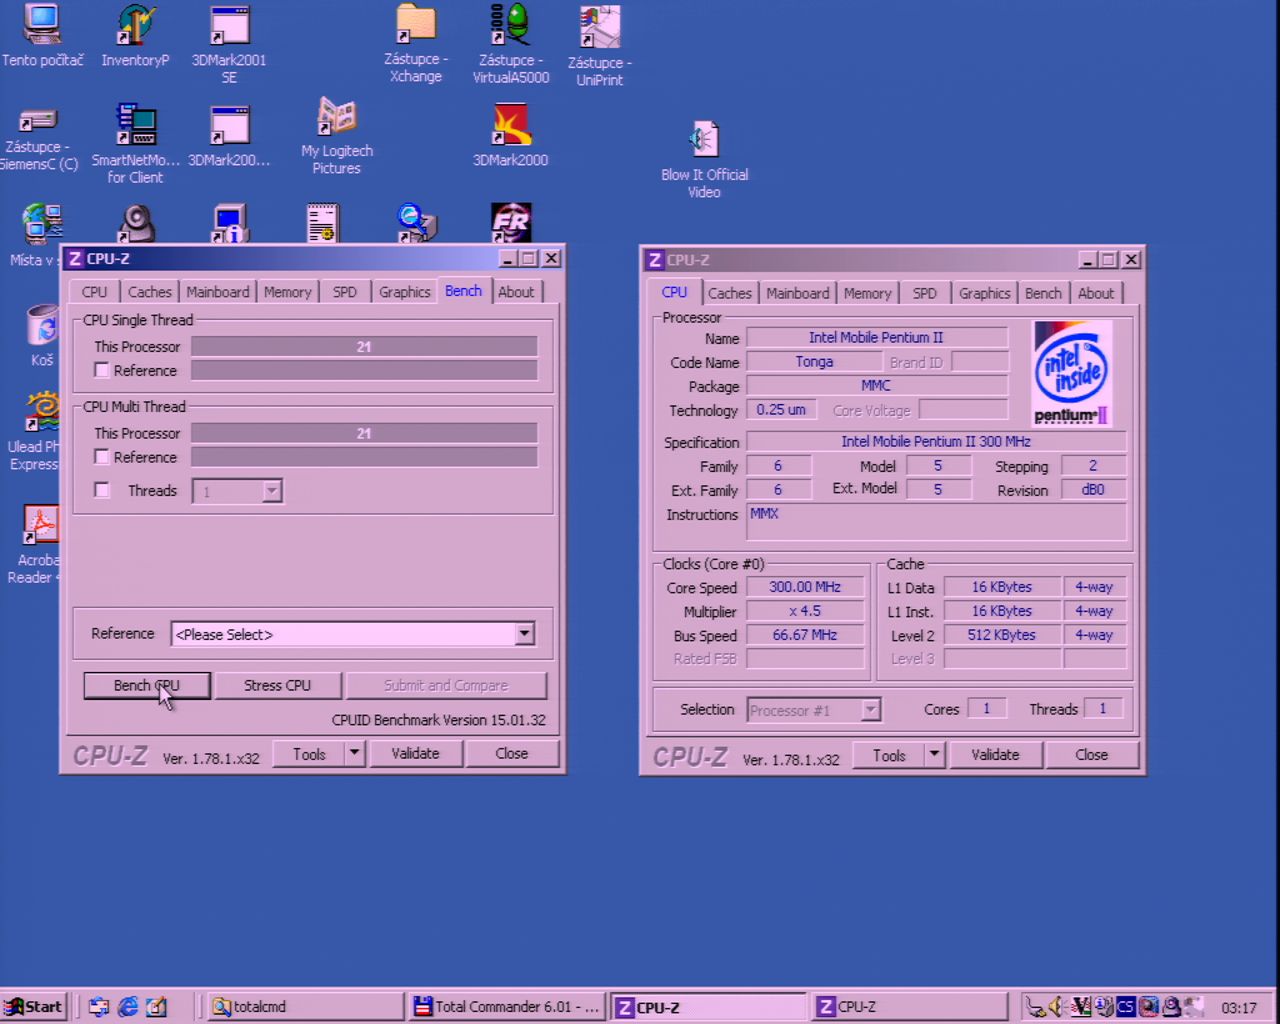Expand the Reference Please Select dropdown
The width and height of the screenshot is (1280, 1024).
[x=524, y=634]
